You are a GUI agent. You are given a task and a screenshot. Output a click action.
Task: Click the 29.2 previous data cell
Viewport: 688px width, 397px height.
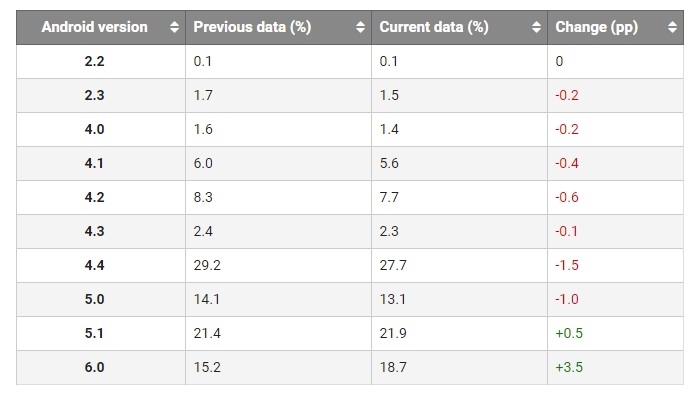coord(278,265)
